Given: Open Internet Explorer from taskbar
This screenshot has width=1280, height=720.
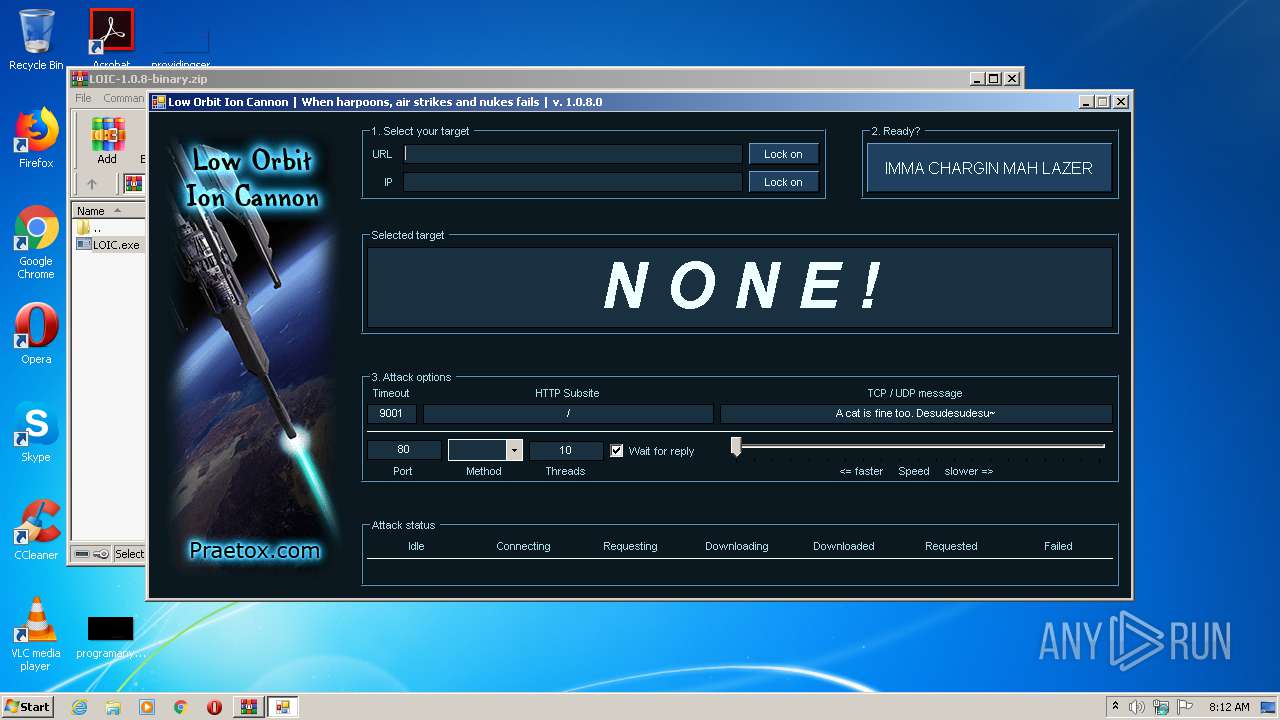Looking at the screenshot, I should click(79, 707).
